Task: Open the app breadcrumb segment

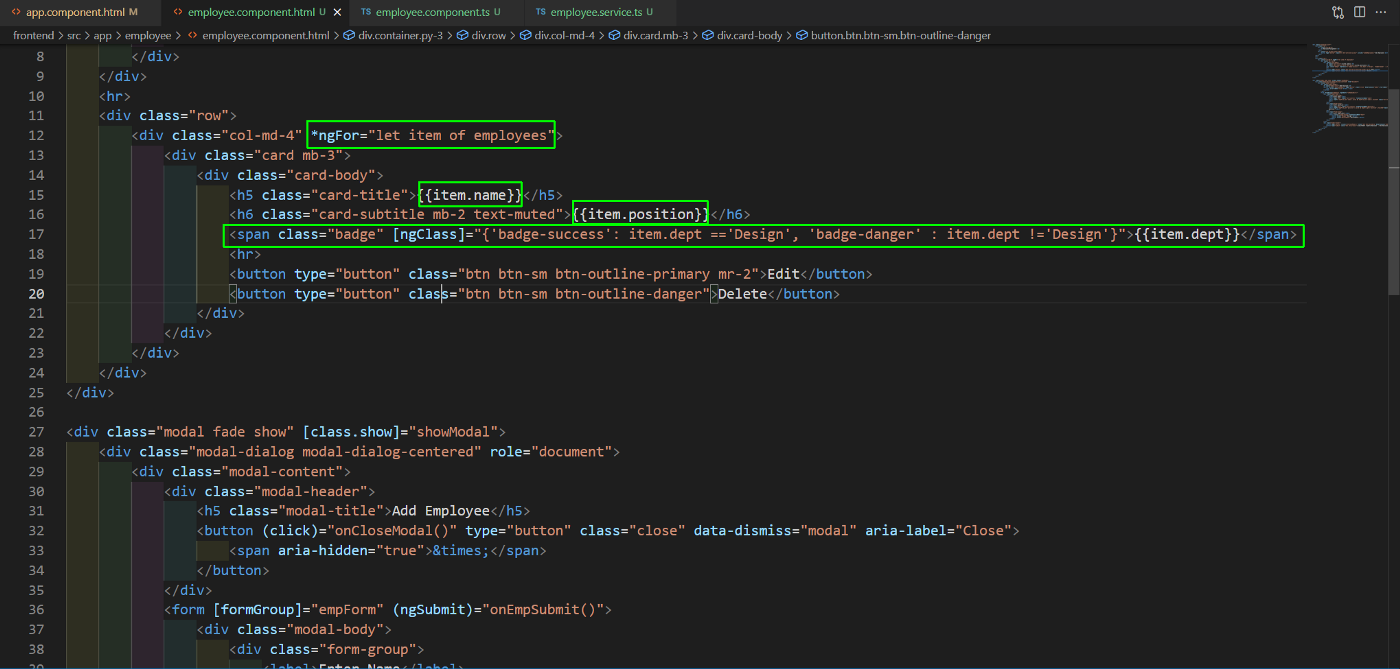Action: 102,35
